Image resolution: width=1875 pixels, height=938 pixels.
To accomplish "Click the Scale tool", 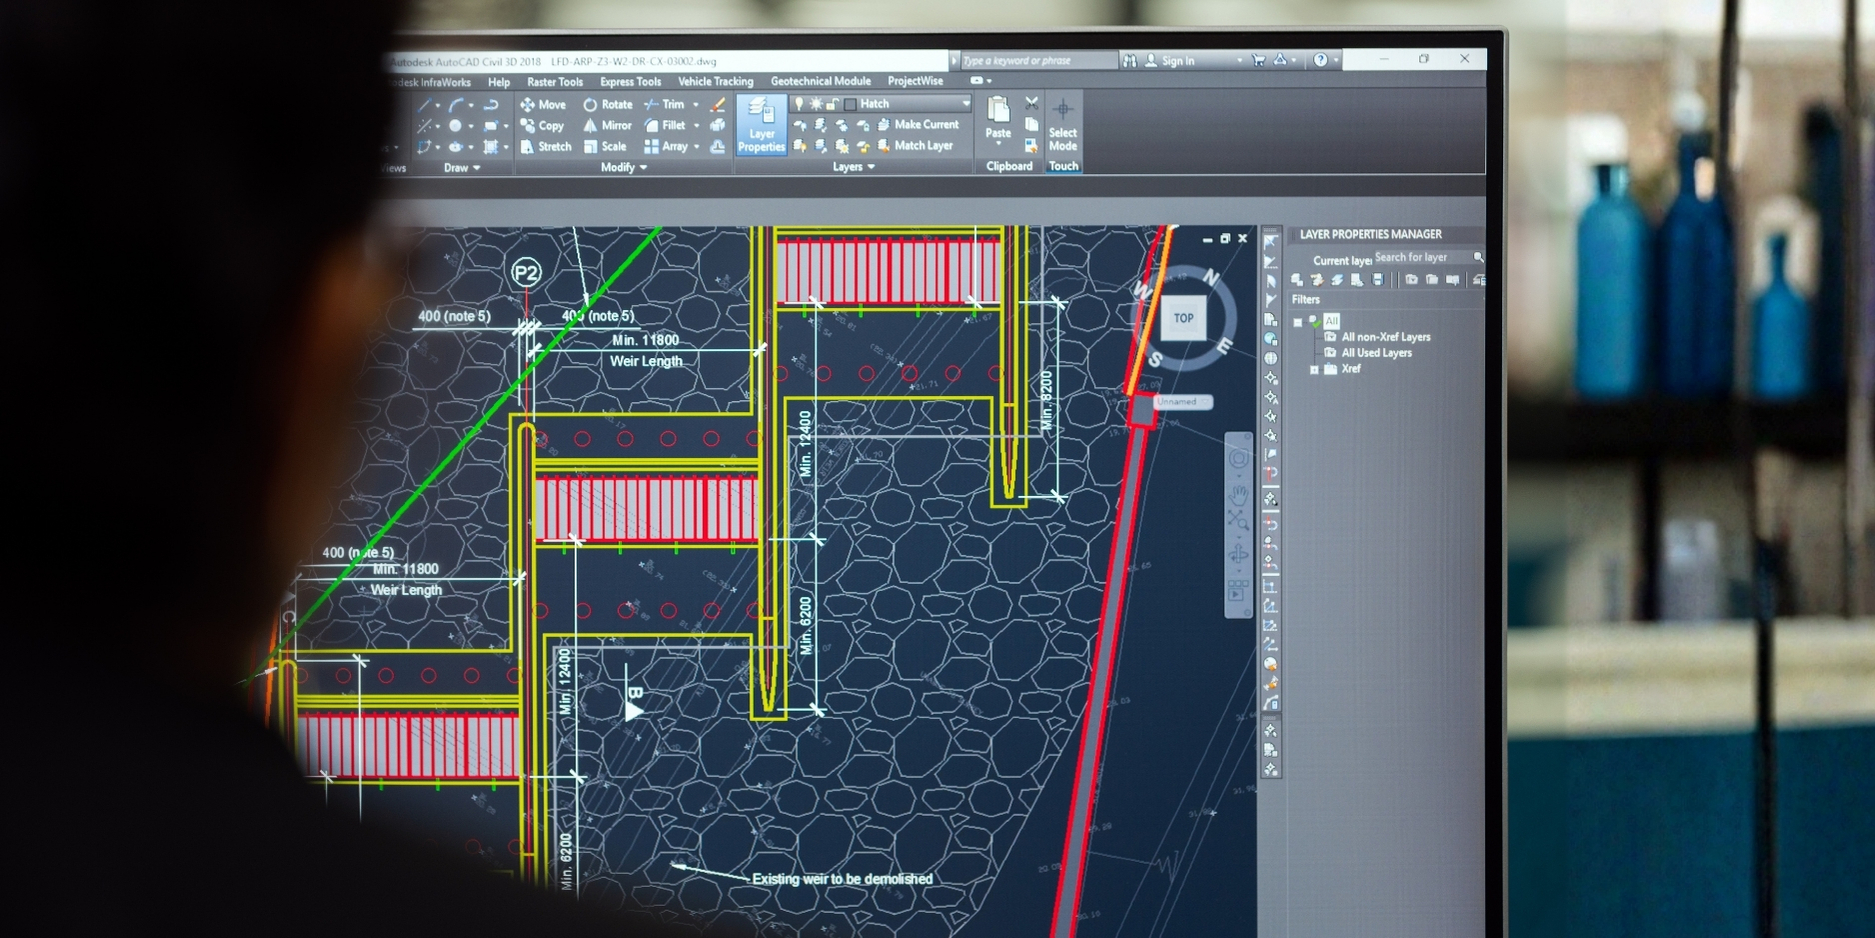I will (604, 147).
